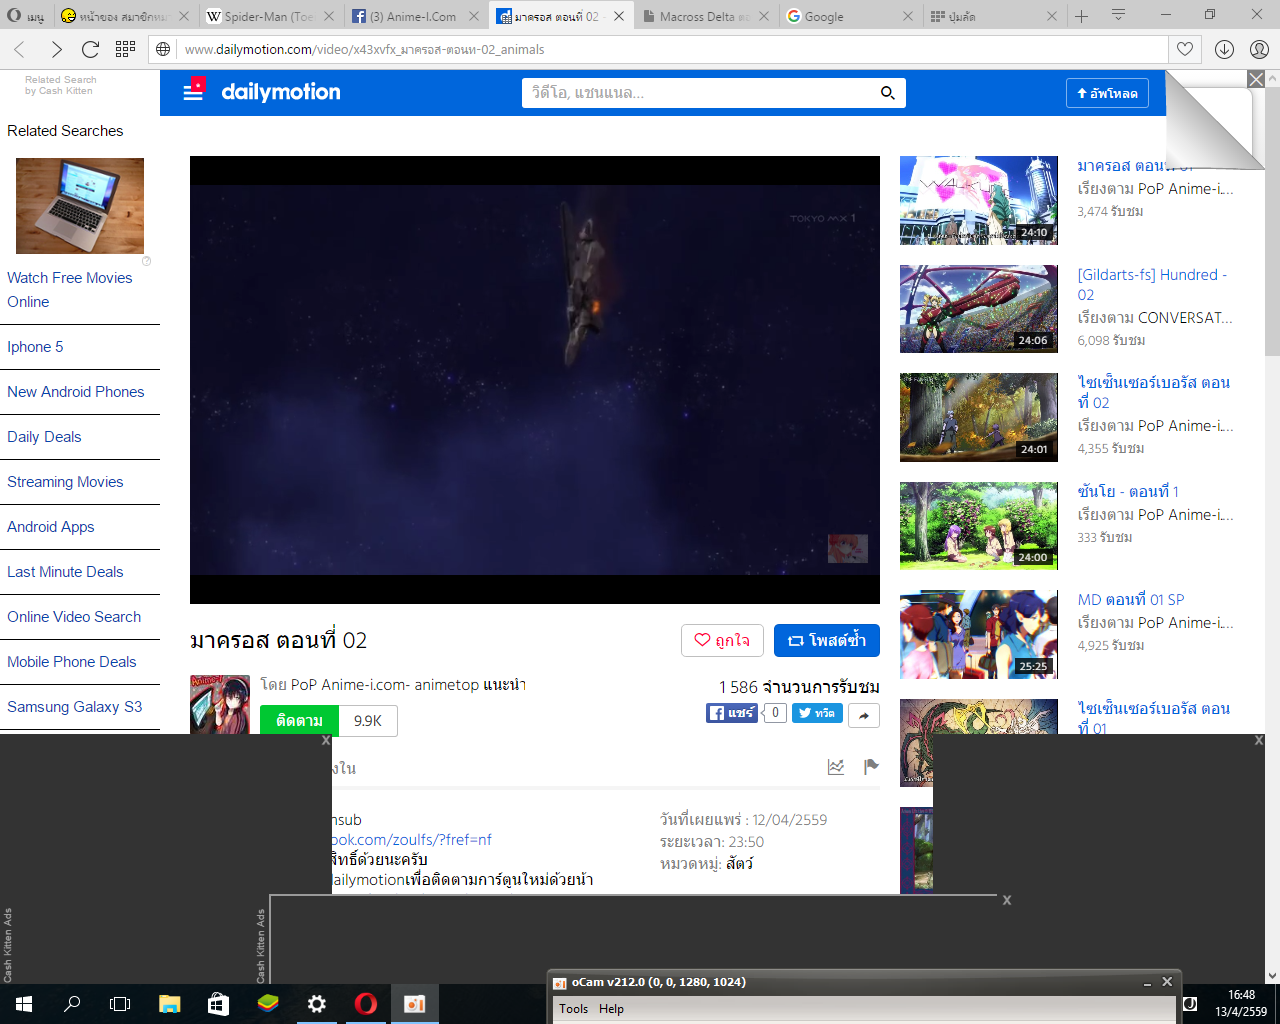
Task: Click the Twitter tweet button
Action: click(818, 713)
